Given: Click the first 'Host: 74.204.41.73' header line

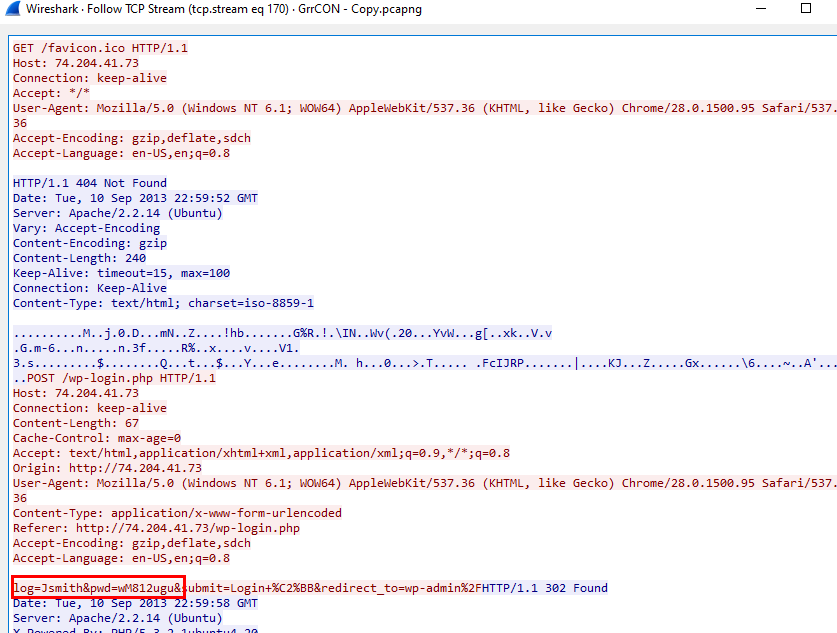Looking at the screenshot, I should 76,63.
